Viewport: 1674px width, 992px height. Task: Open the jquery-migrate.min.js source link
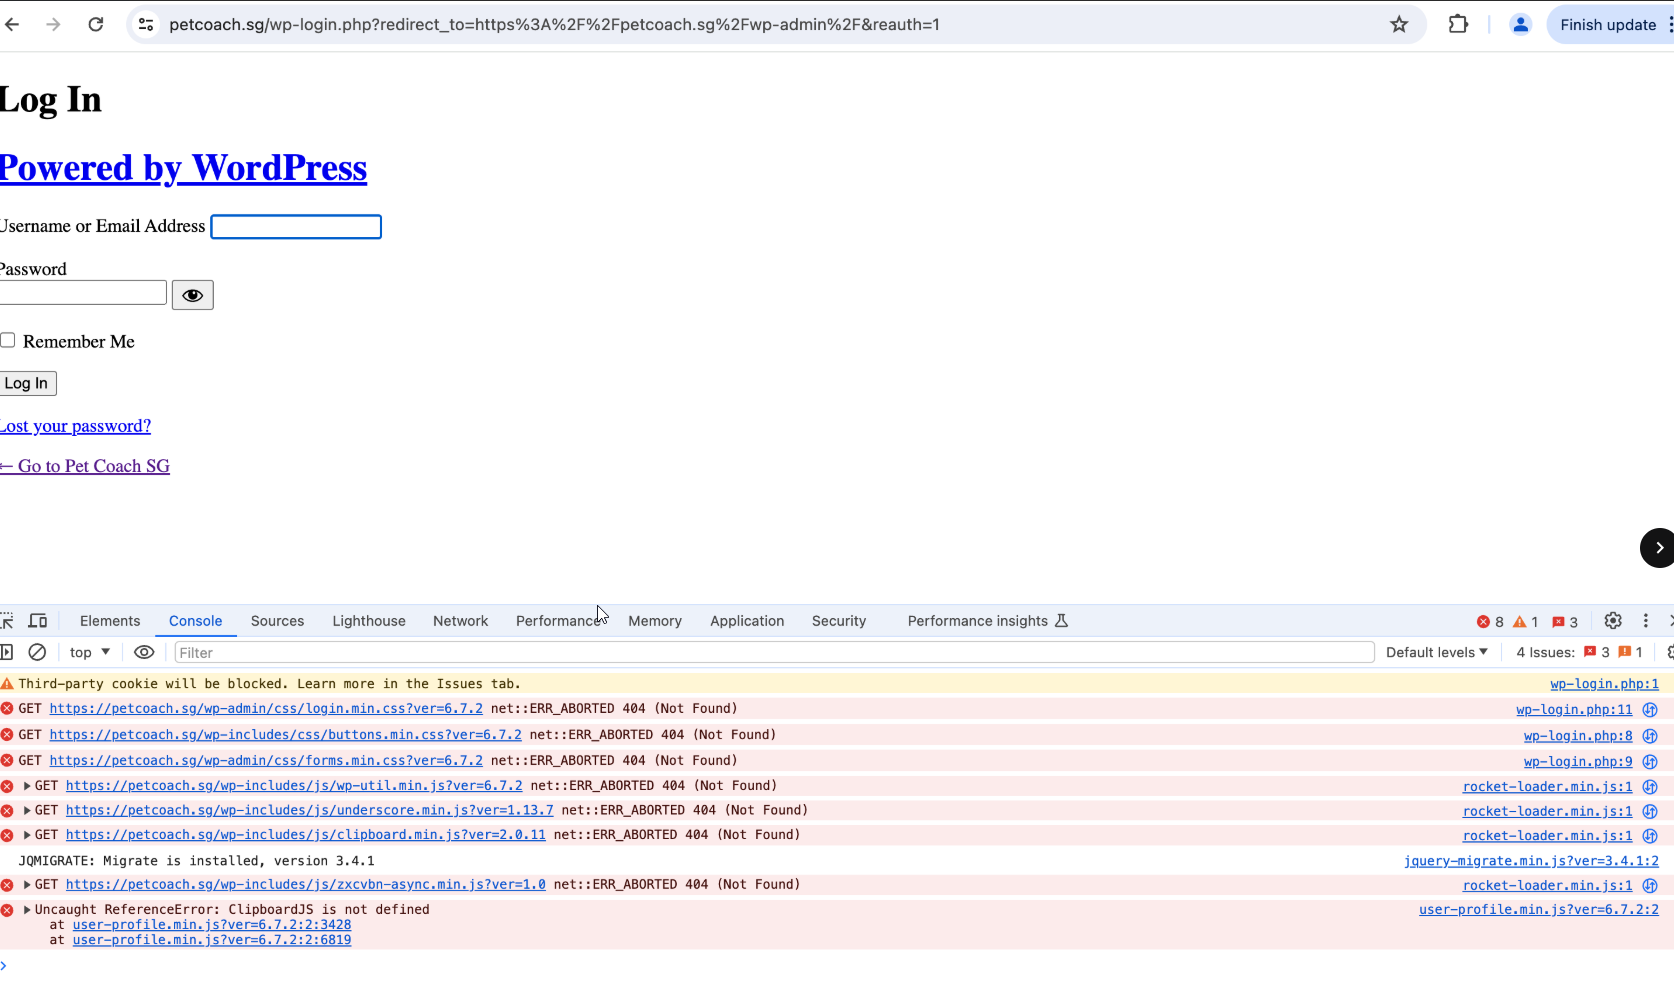tap(1531, 861)
